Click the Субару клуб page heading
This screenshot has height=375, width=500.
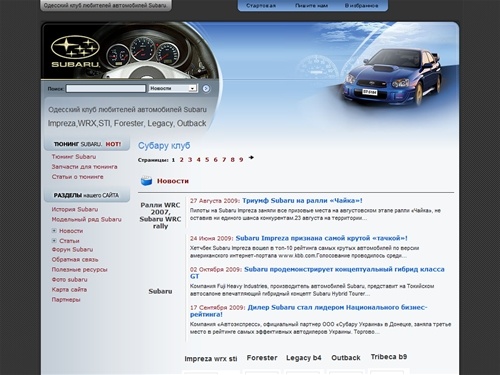click(x=164, y=146)
